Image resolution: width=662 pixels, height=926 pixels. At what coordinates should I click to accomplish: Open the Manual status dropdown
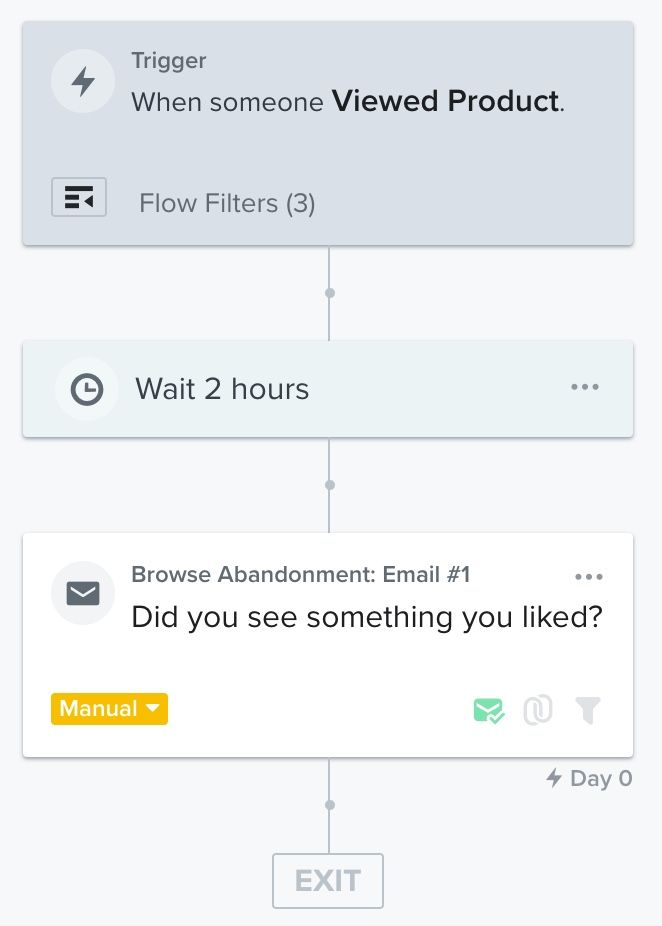click(x=109, y=709)
